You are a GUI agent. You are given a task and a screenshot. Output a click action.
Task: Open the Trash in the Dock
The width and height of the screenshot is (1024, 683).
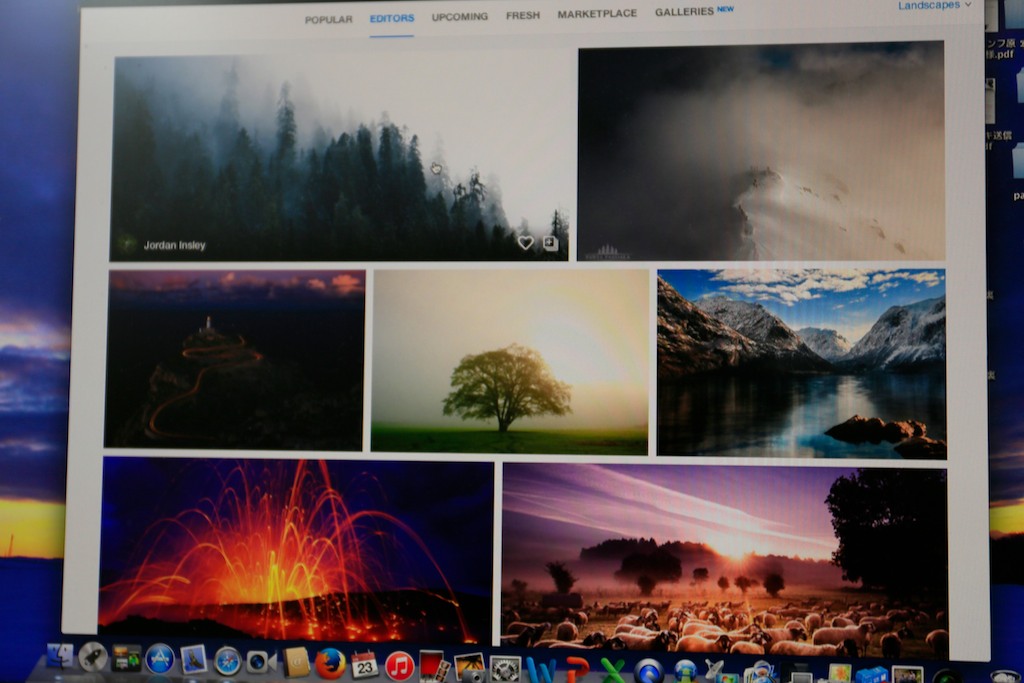coord(1005,676)
